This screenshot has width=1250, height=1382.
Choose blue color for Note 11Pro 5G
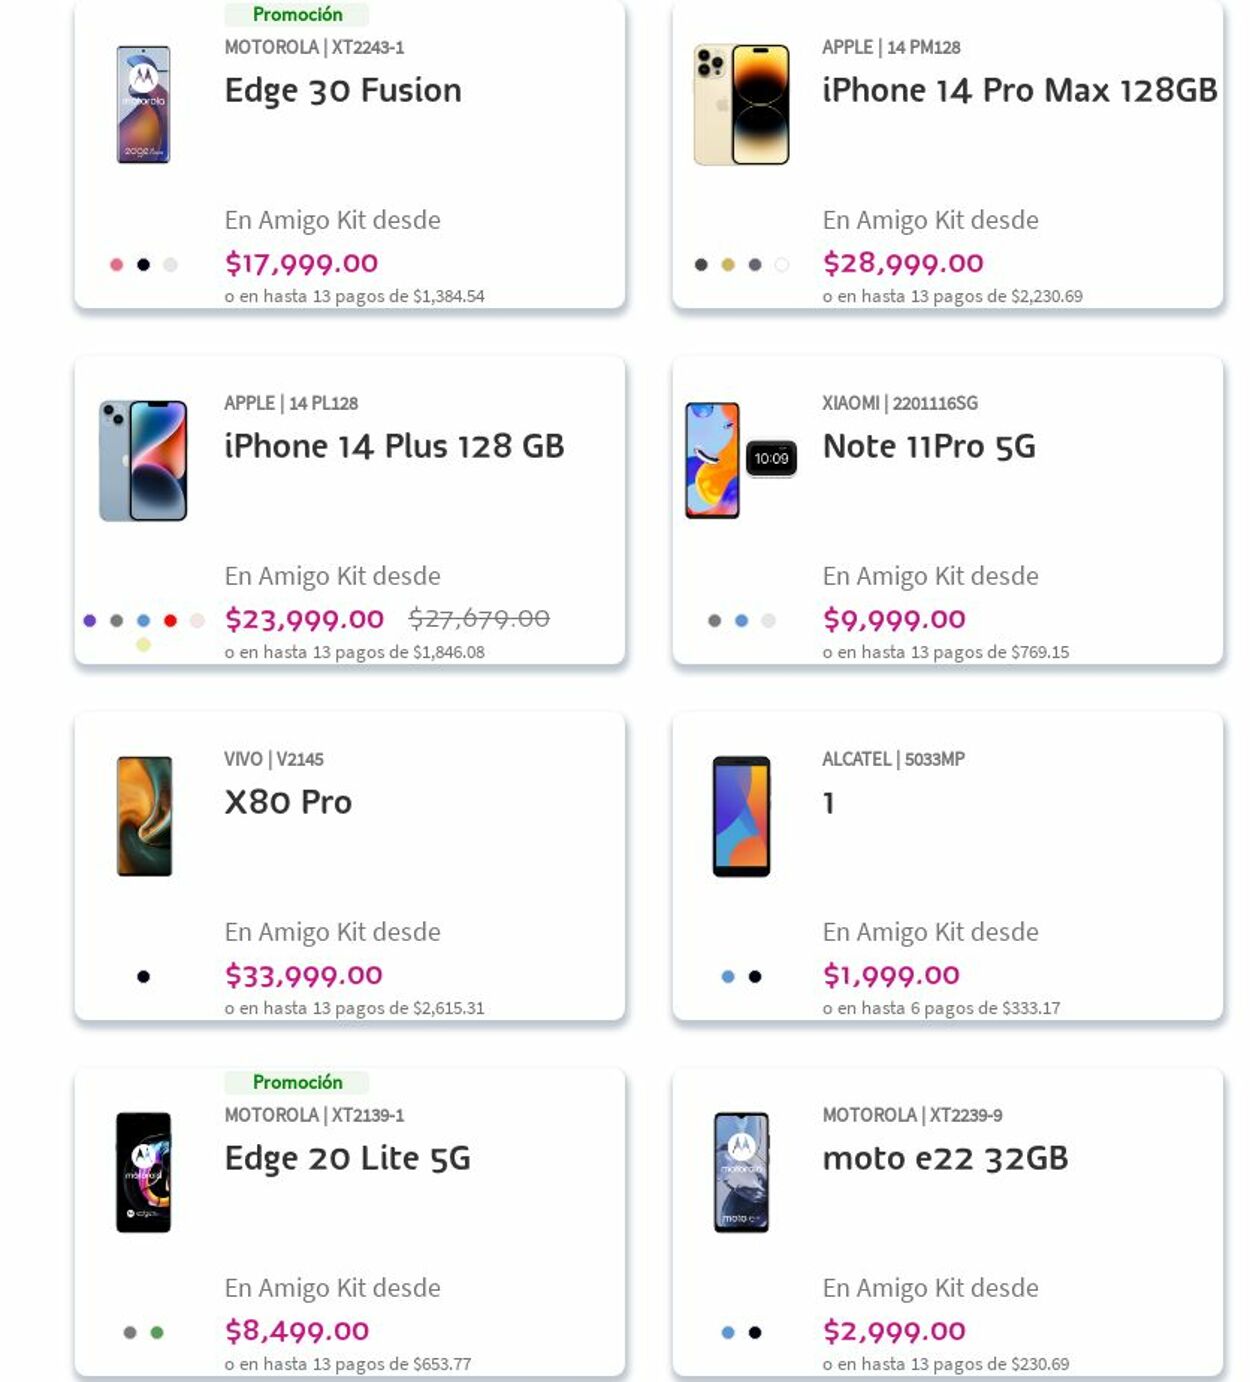point(741,621)
